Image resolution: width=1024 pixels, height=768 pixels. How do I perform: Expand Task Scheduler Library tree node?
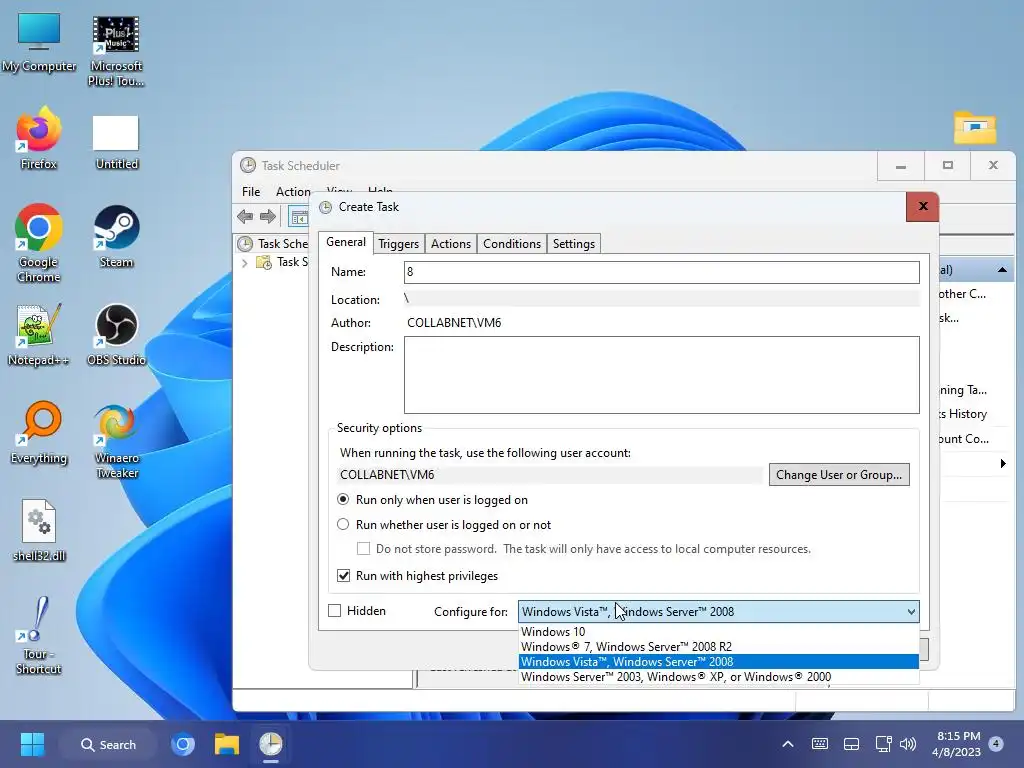tap(245, 263)
